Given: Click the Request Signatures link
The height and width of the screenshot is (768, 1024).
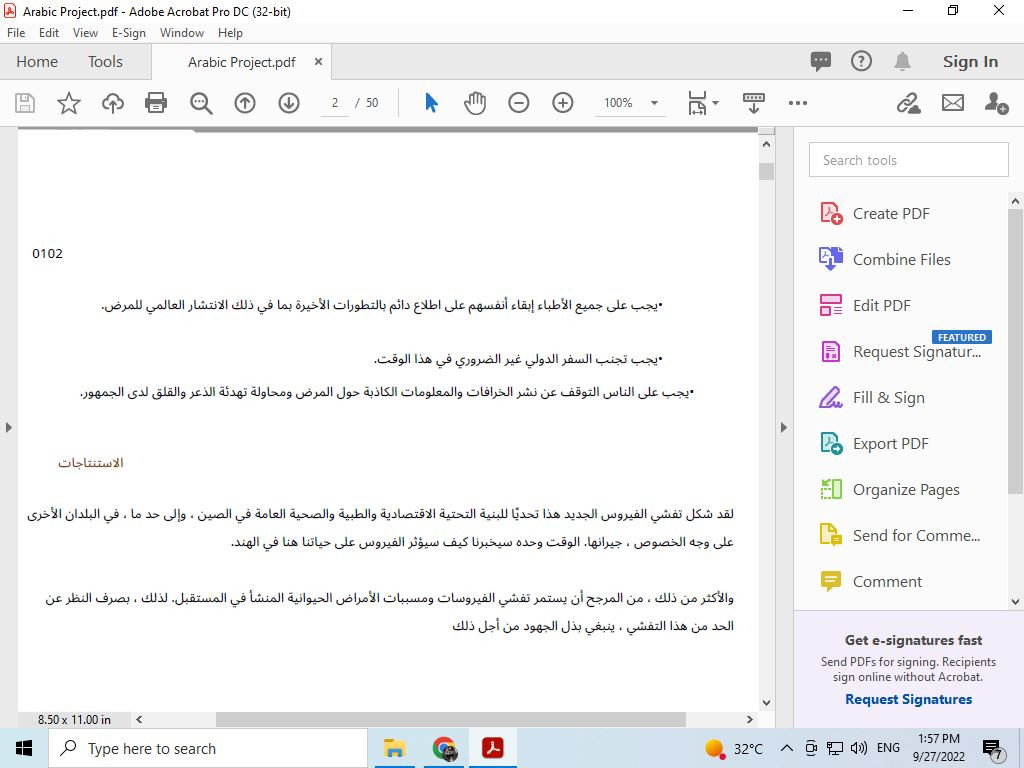Looking at the screenshot, I should pyautogui.click(x=908, y=699).
